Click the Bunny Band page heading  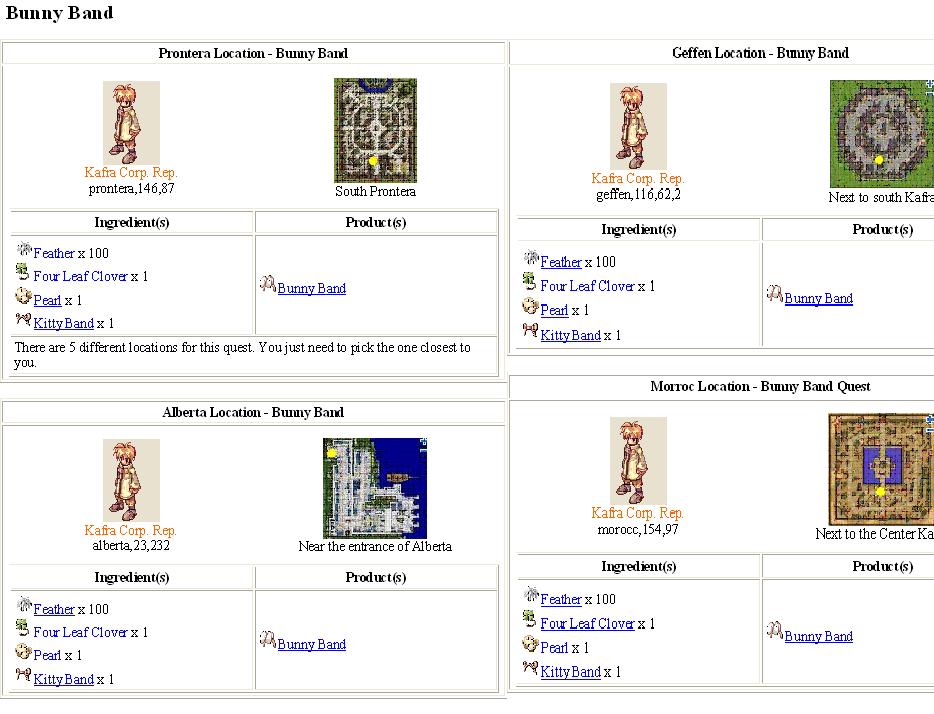point(59,13)
